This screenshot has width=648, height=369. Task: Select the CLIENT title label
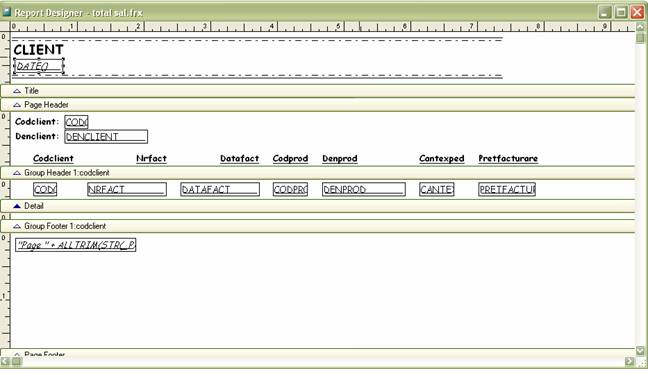(x=38, y=50)
